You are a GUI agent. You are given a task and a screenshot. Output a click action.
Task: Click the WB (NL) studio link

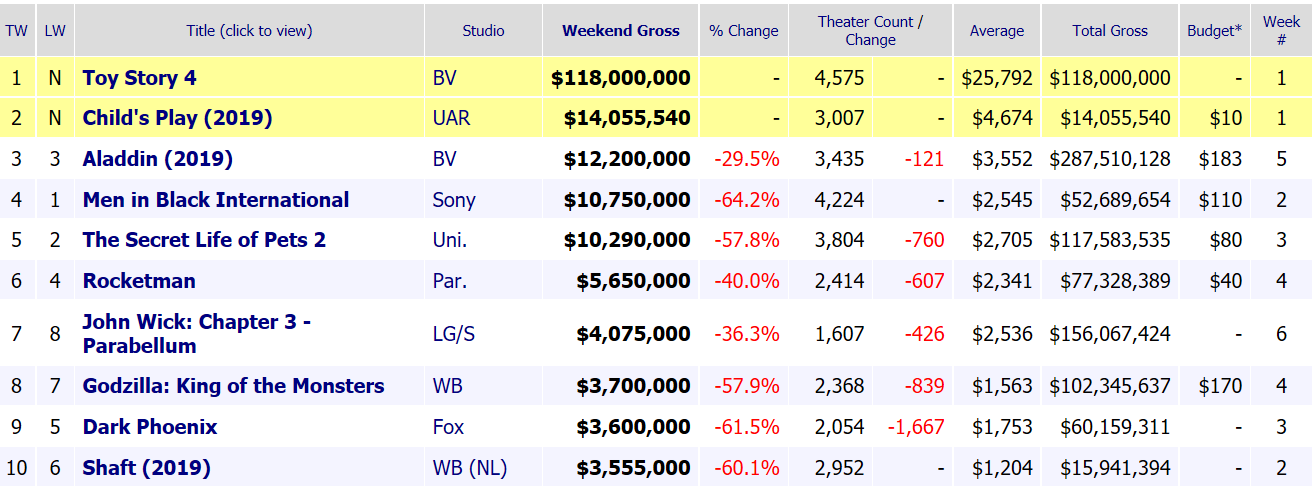[x=467, y=468]
